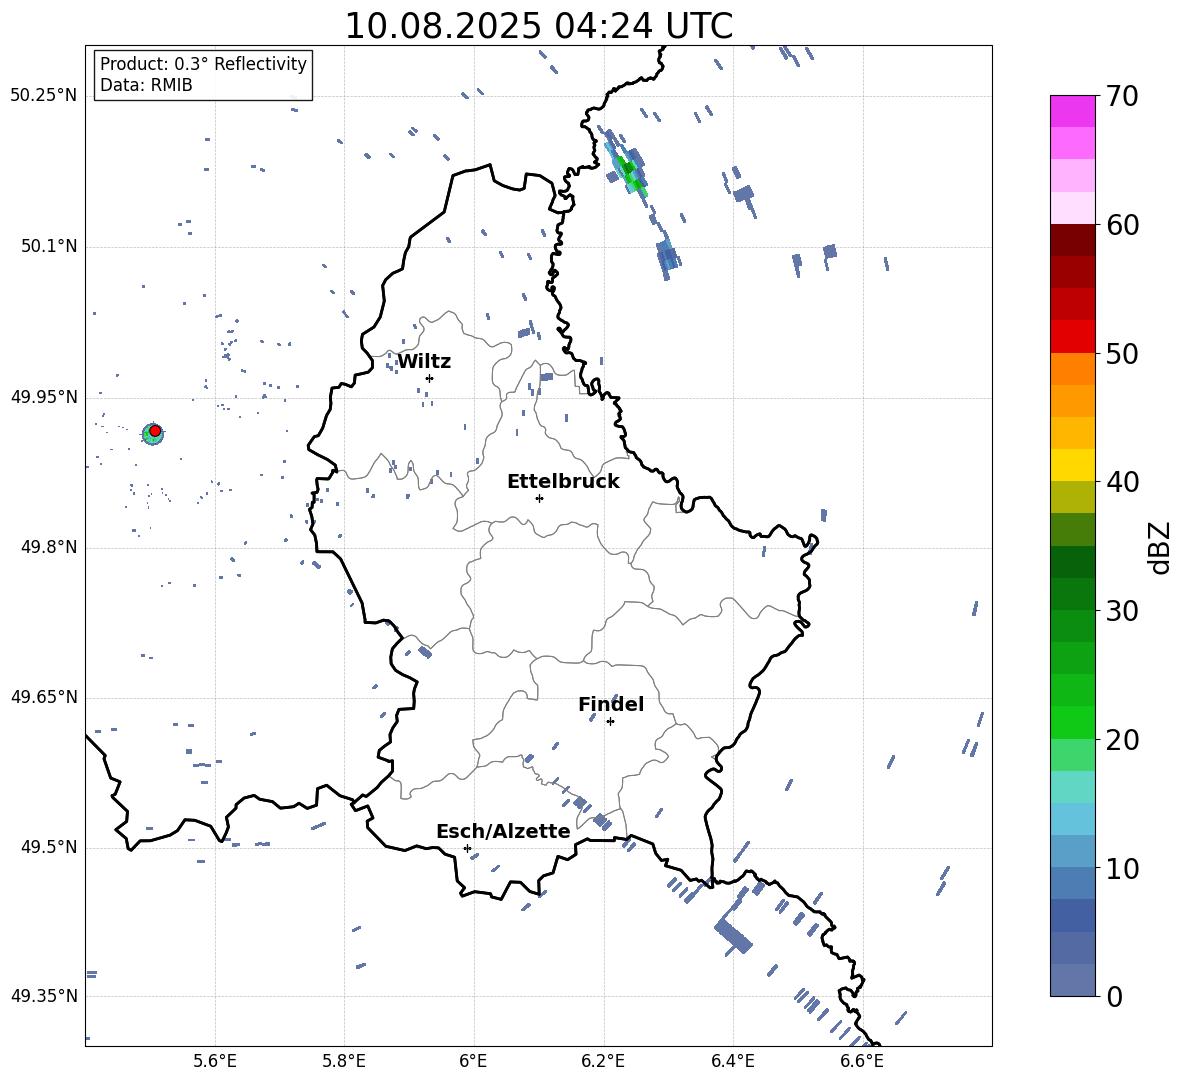
Task: Click the plus marker below Wiltz
Action: click(429, 378)
